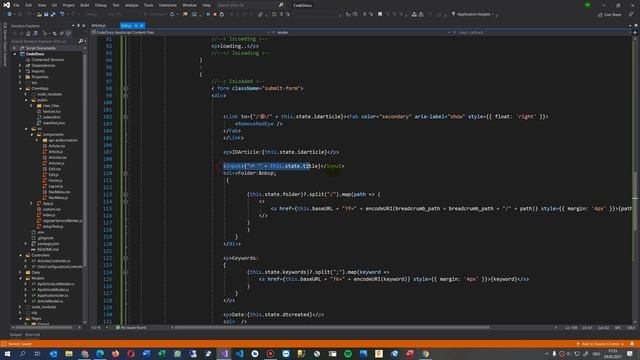The height and width of the screenshot is (360, 640).
Task: Click the Solution Explorer search magnifier icon
Action: coord(81,41)
